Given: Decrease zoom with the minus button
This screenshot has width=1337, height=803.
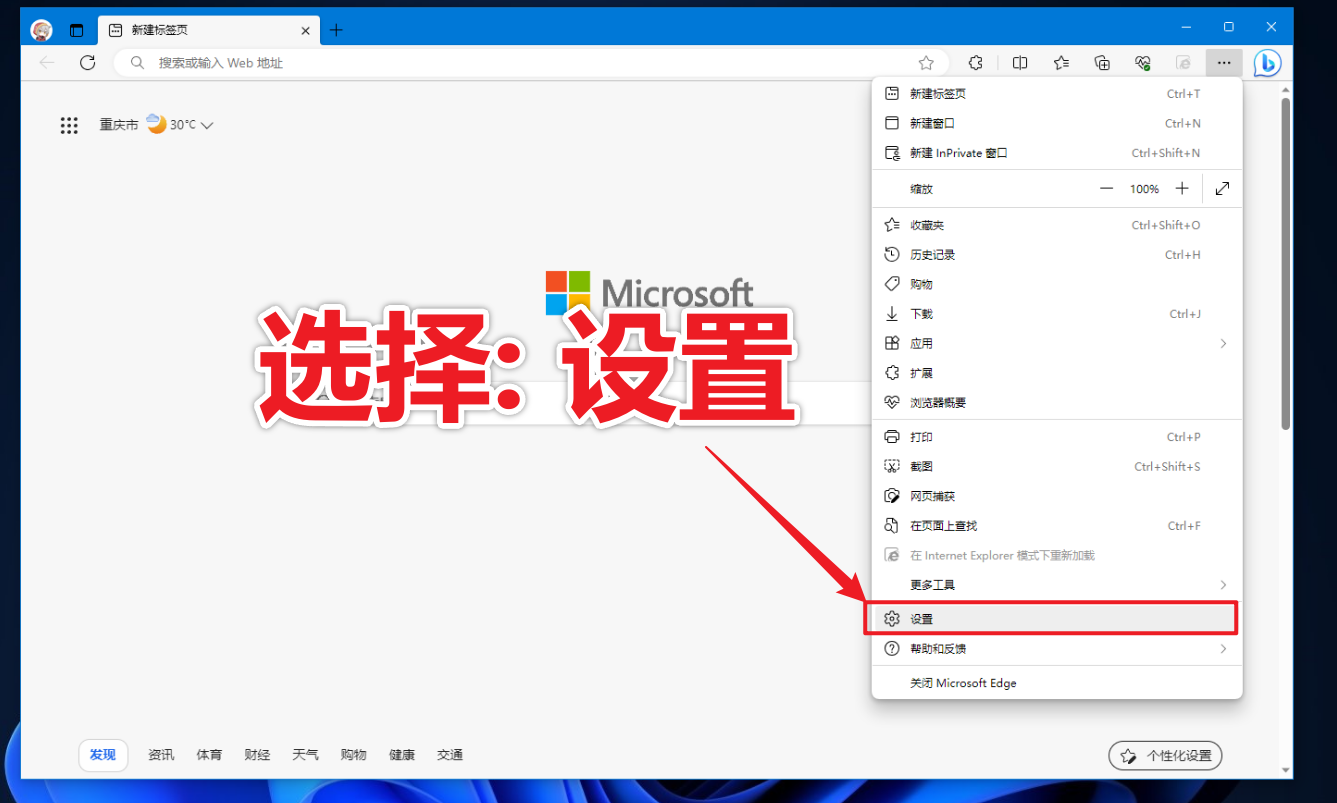Looking at the screenshot, I should [1106, 188].
